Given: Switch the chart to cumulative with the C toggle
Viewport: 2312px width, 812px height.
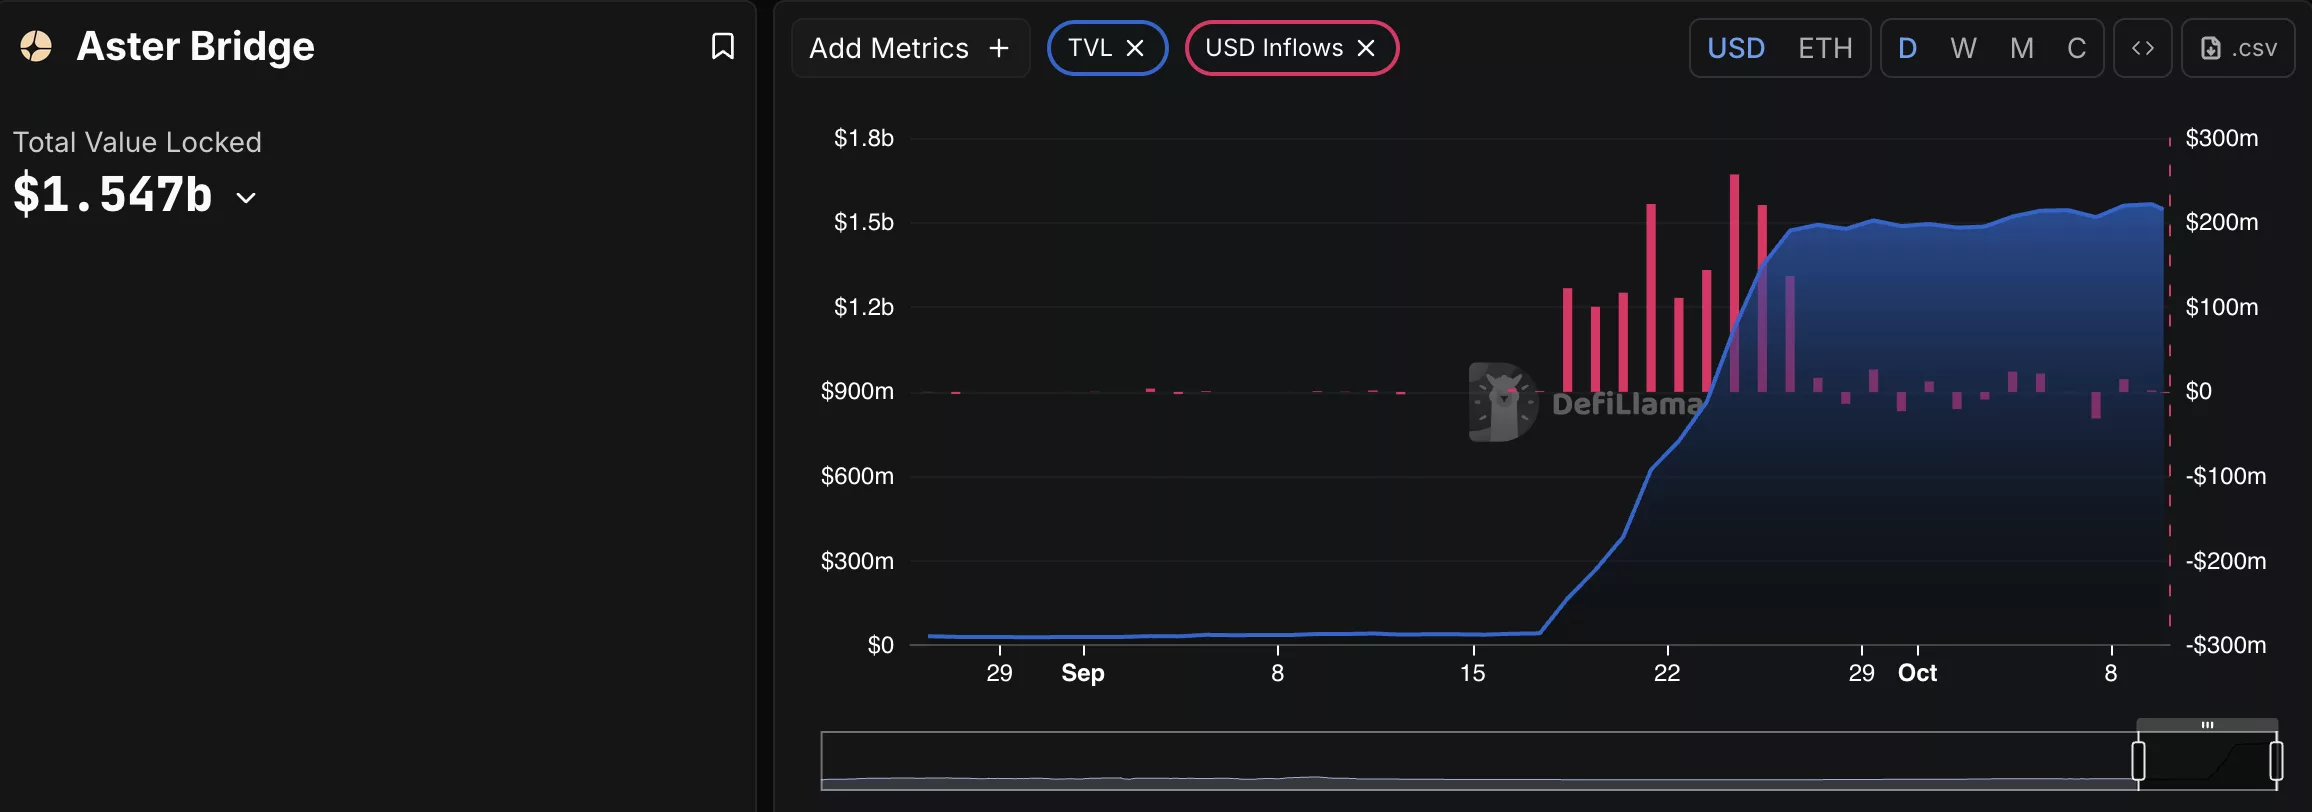Looking at the screenshot, I should [x=2077, y=47].
